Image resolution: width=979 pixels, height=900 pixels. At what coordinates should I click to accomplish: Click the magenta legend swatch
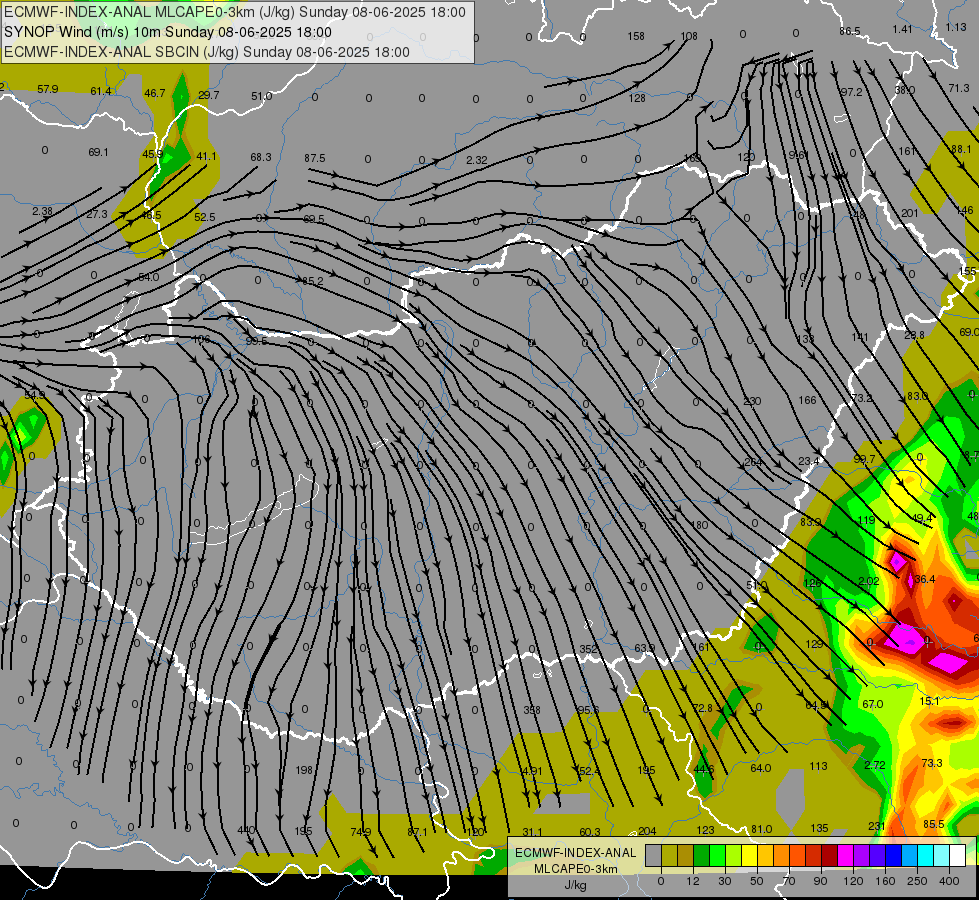coord(846,856)
